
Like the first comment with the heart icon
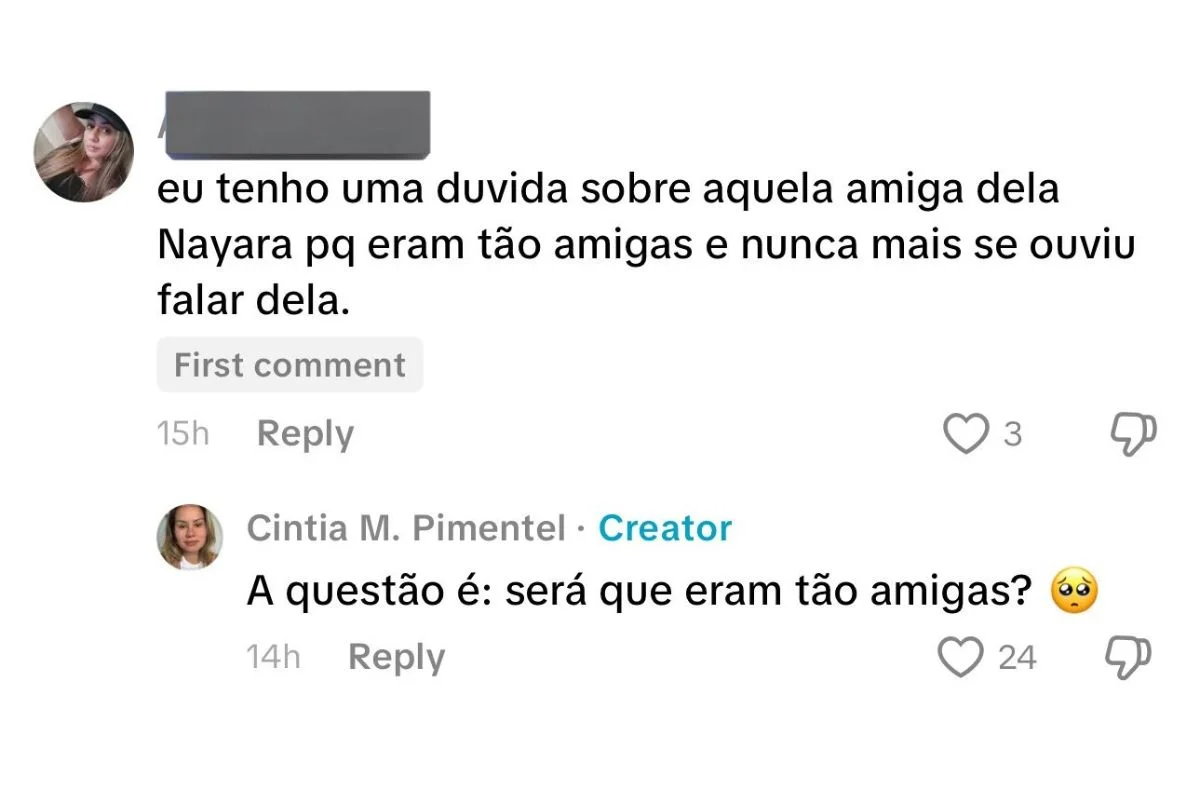(966, 434)
